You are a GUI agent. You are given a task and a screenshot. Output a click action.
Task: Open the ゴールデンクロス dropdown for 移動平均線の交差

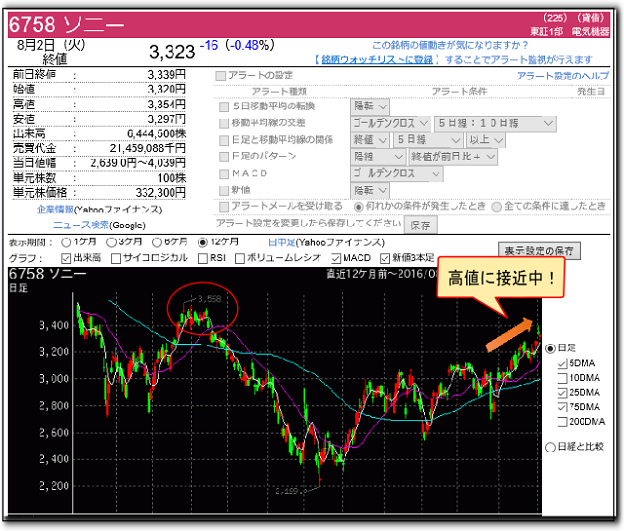click(x=390, y=123)
